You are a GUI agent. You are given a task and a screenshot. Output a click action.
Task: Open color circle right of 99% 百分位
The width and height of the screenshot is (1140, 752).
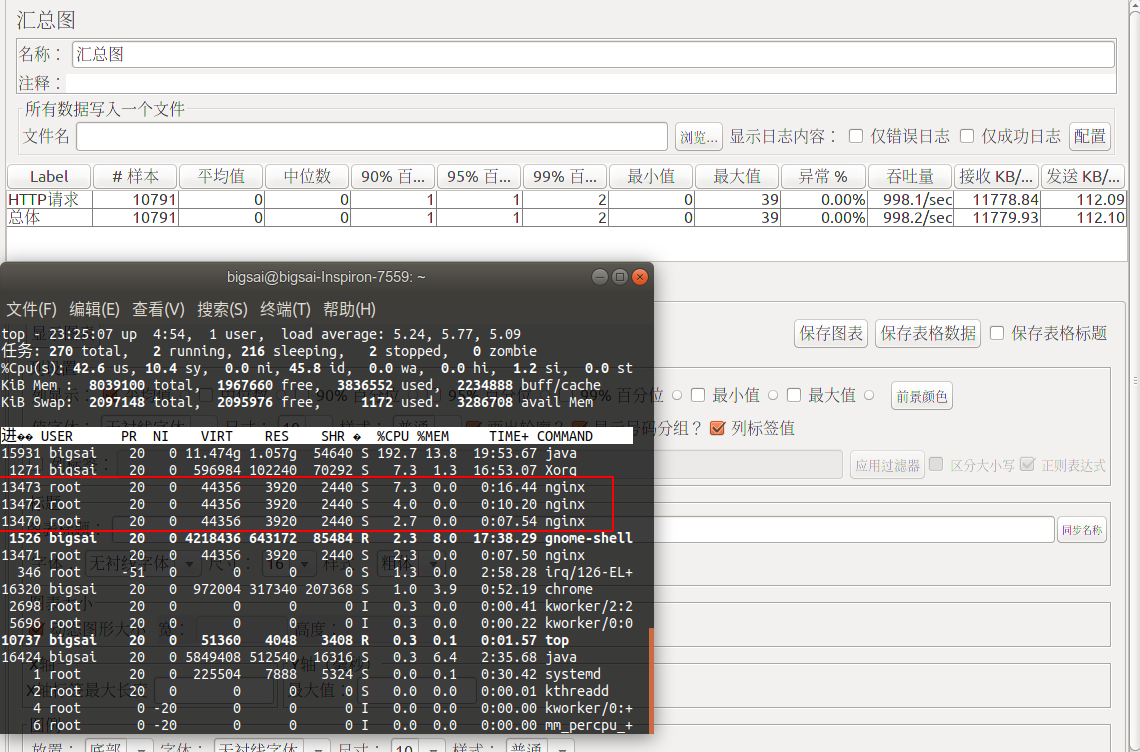[677, 395]
